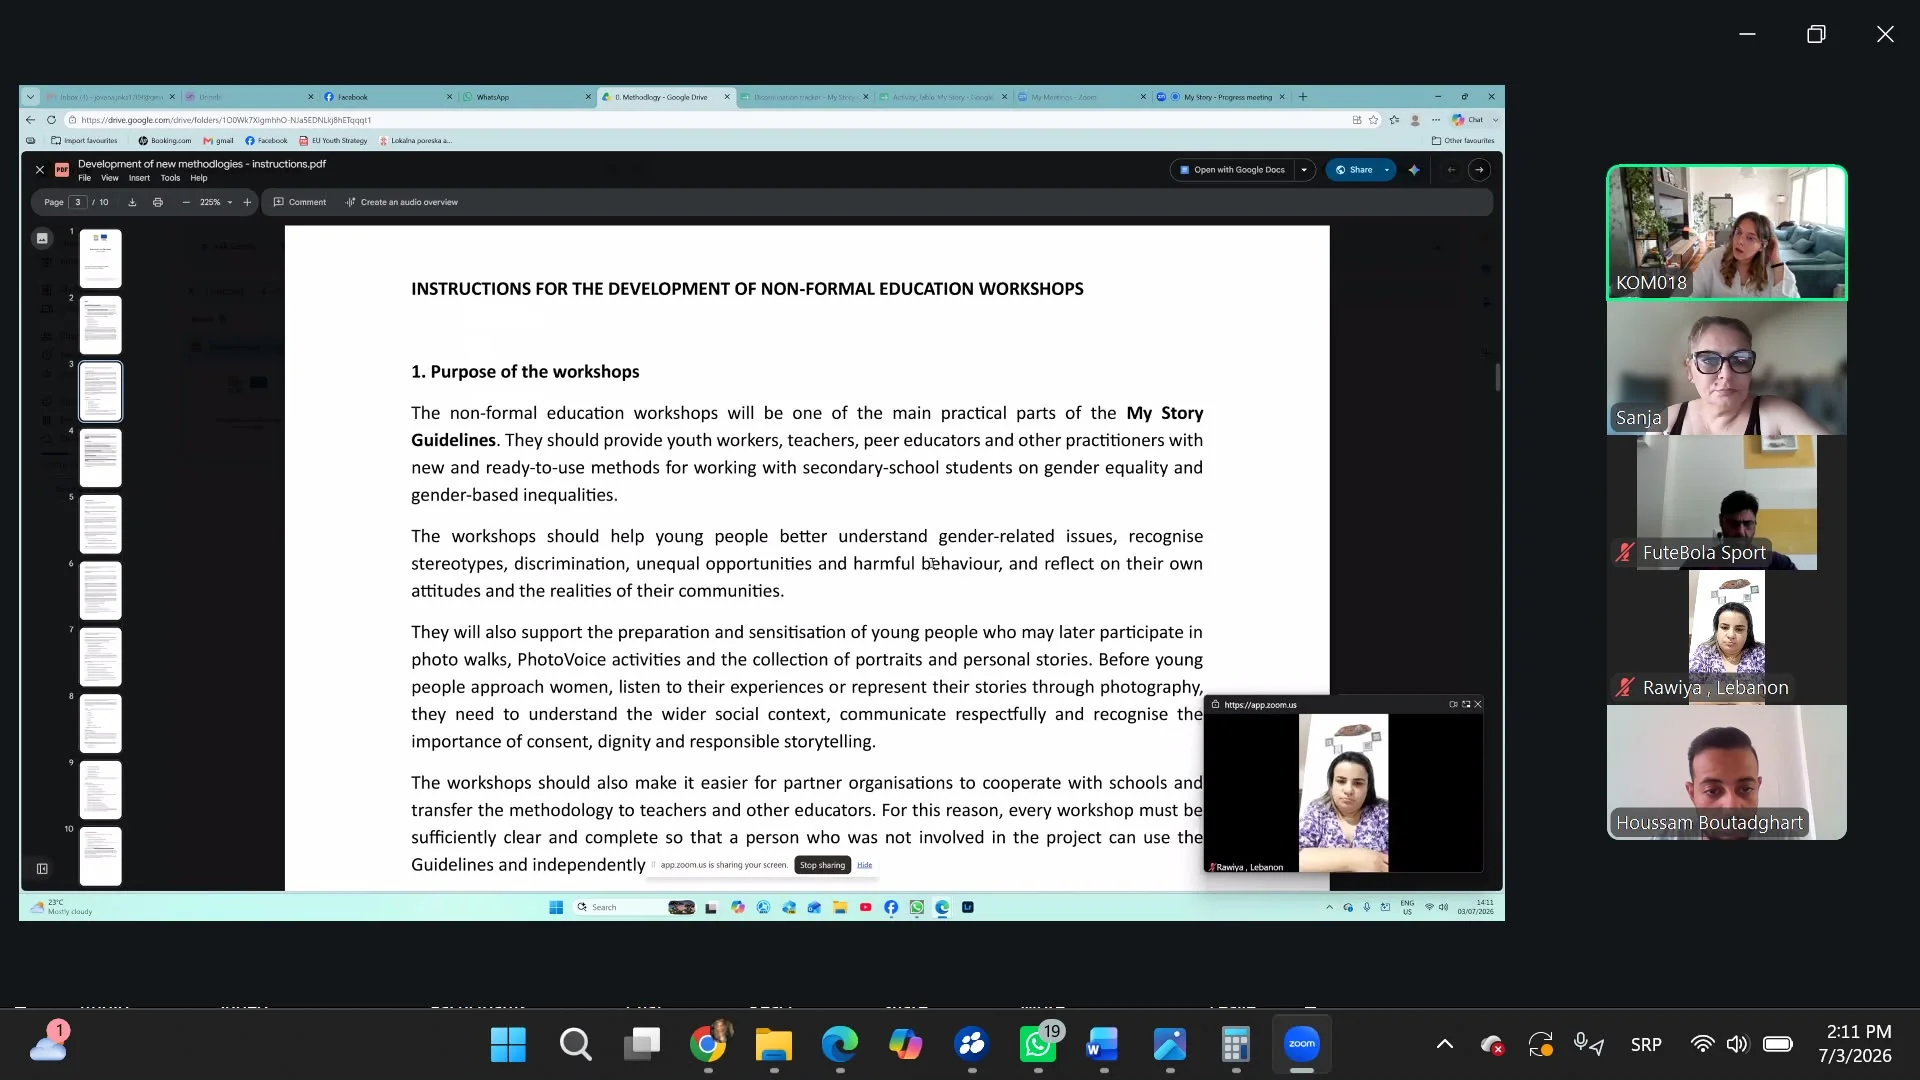Add a Comment to the PDF
This screenshot has height=1080, width=1920.
click(300, 202)
